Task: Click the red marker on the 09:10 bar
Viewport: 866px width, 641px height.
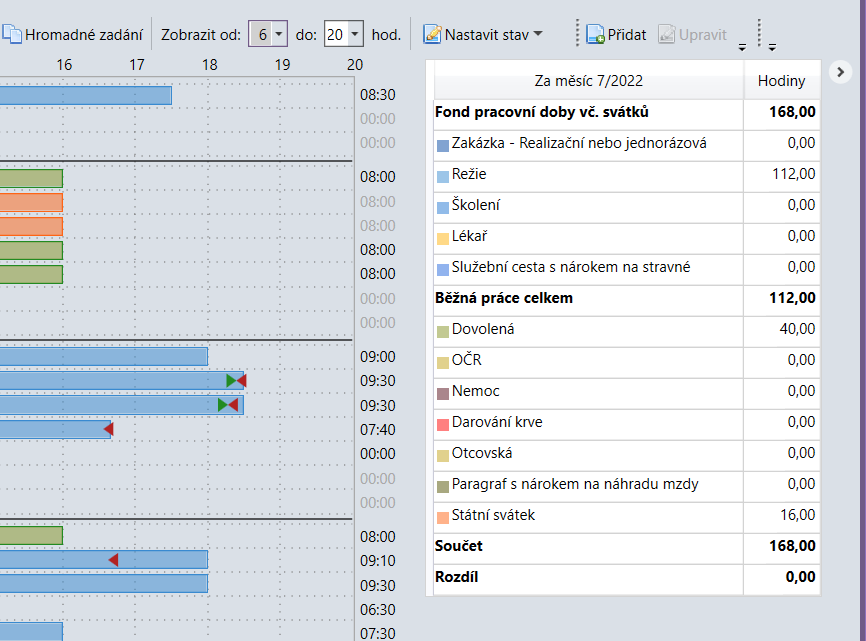Action: 113,560
